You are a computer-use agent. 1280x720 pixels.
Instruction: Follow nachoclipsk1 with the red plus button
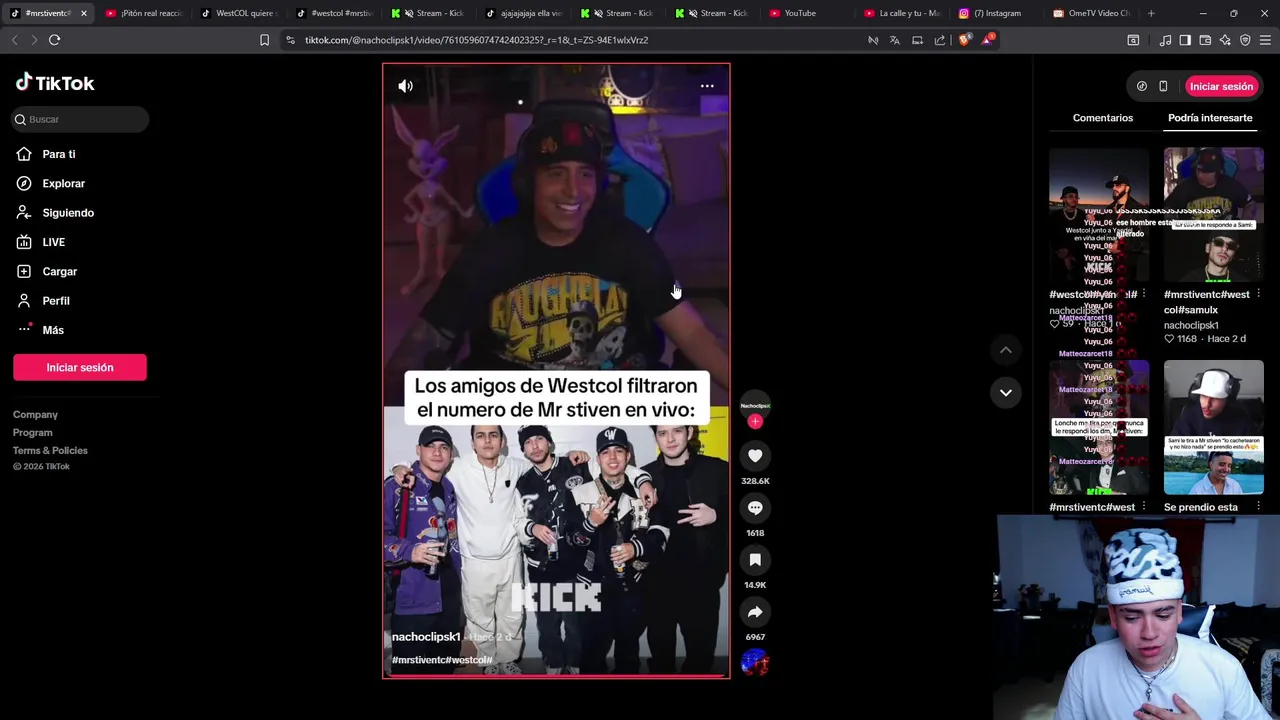[755, 421]
